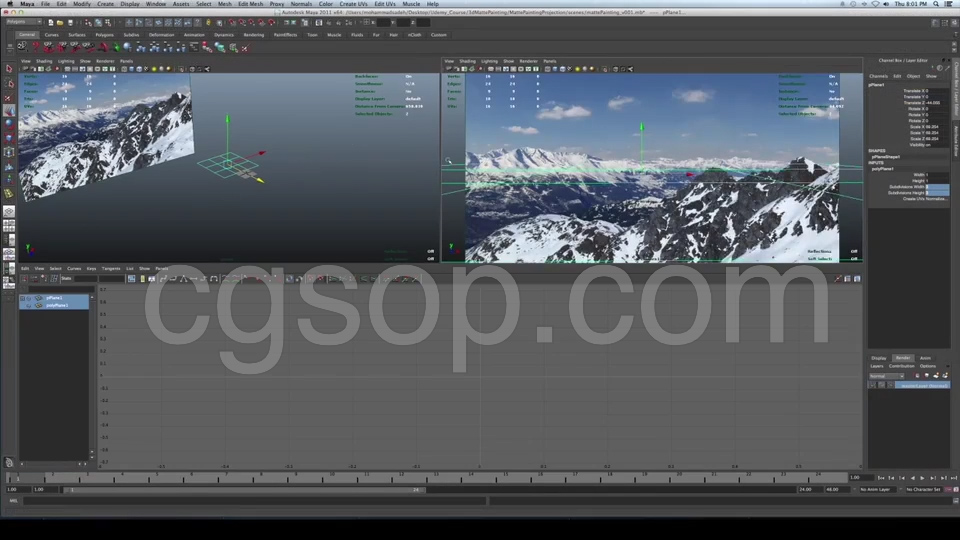960x540 pixels.
Task: Select the masterLayer render layer
Action: (923, 385)
